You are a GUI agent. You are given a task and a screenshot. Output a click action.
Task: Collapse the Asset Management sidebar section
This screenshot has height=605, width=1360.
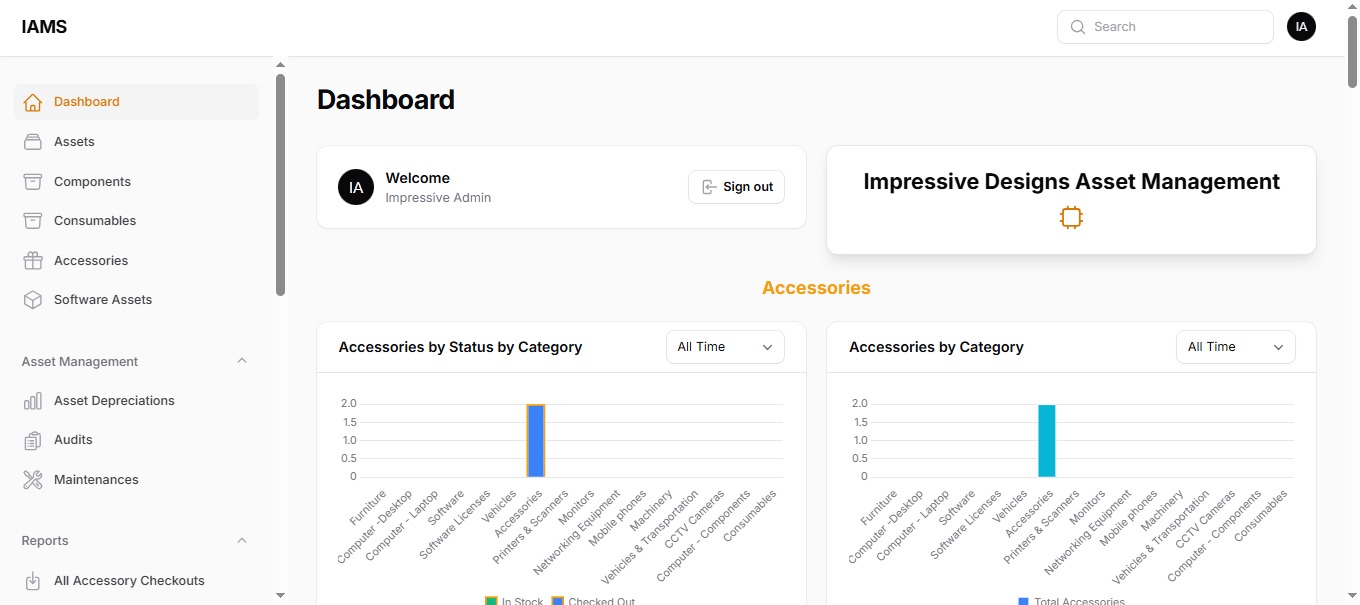[241, 361]
